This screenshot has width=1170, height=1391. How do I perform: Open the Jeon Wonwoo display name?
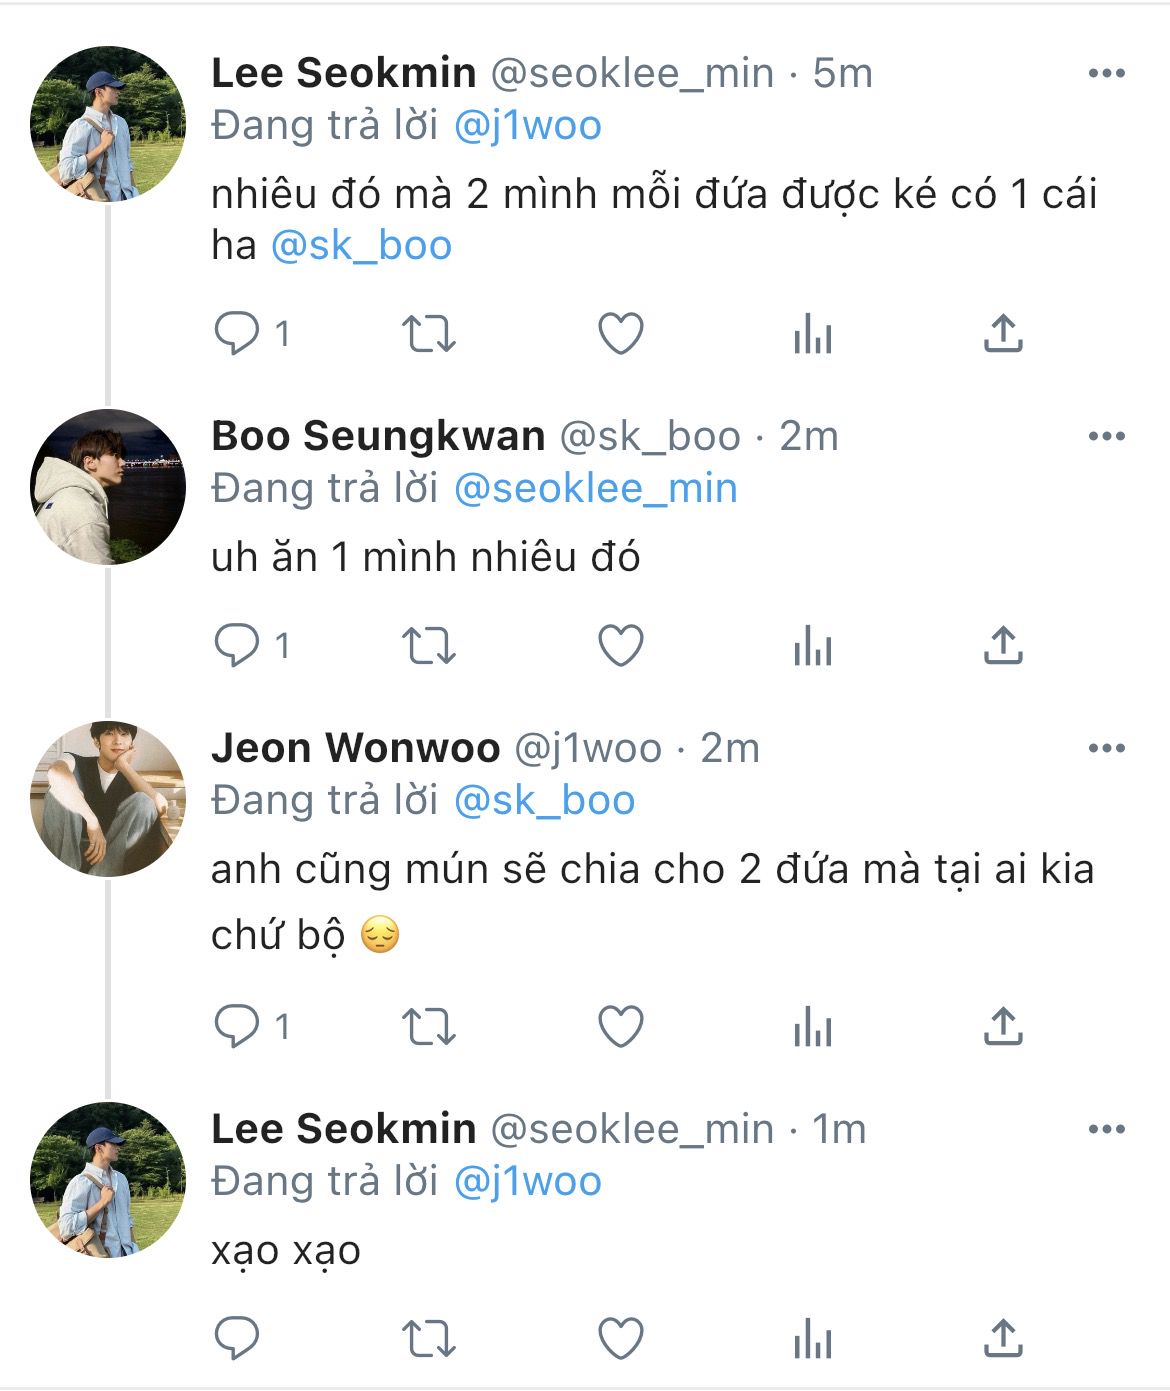point(355,749)
